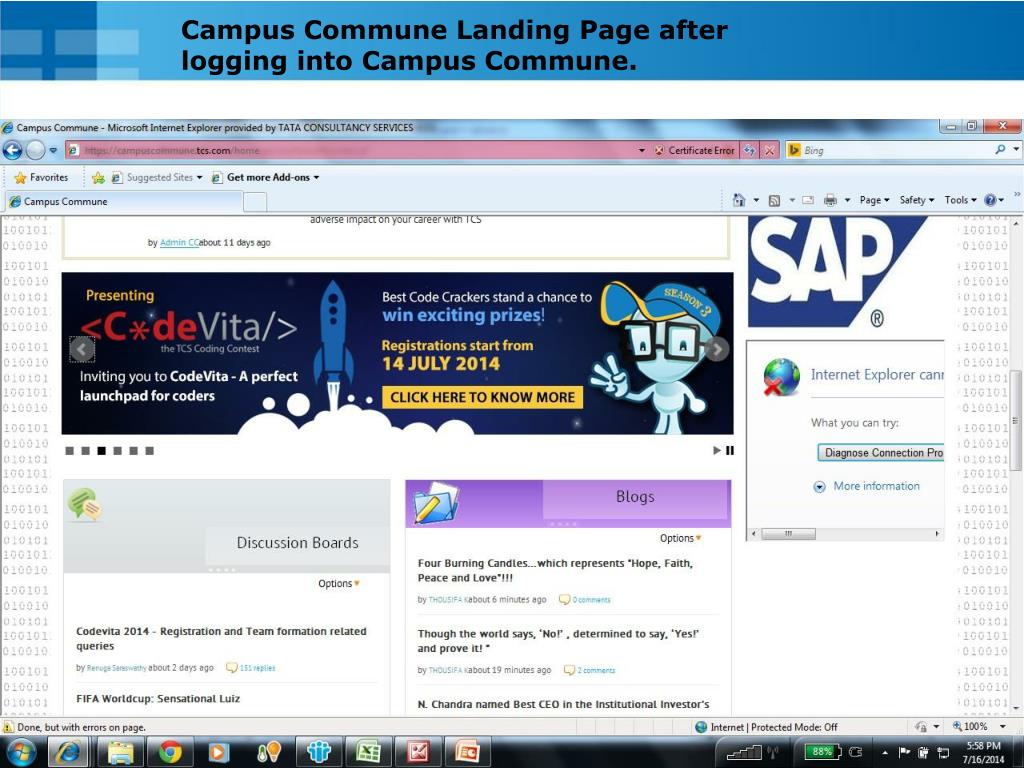Click the browser Forward button
Screen dimensions: 1024x768
tap(35, 150)
